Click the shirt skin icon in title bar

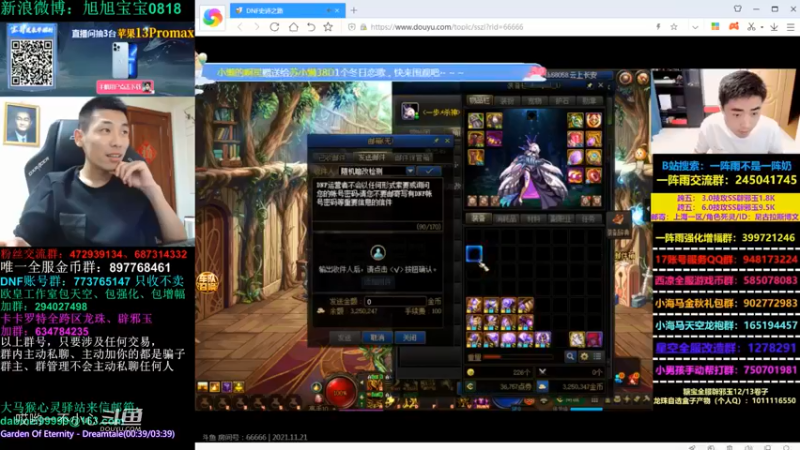pyautogui.click(x=738, y=9)
